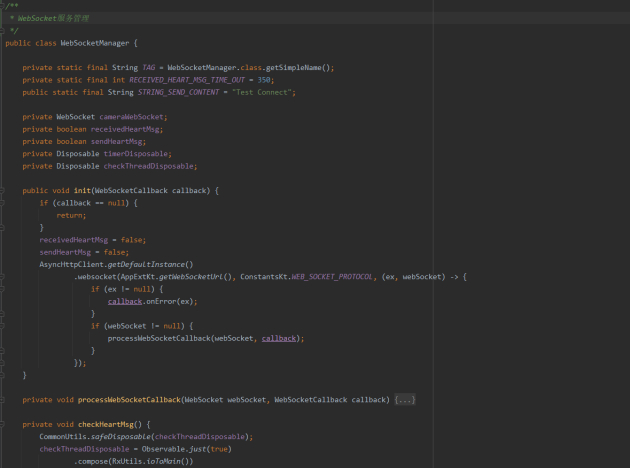Click the WEB_SOCKET_PROTOCOL constant reference
Viewport: 630px width, 468px height.
click(x=336, y=276)
